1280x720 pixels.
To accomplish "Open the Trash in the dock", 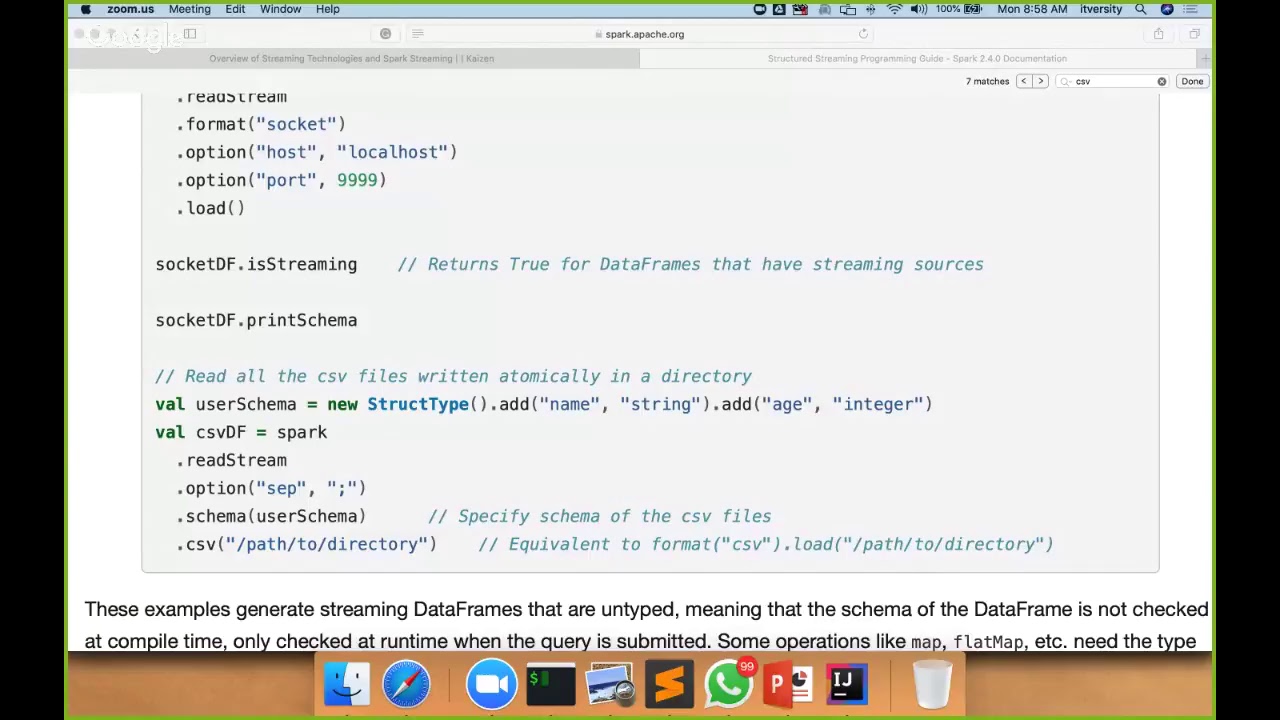I will tap(932, 685).
